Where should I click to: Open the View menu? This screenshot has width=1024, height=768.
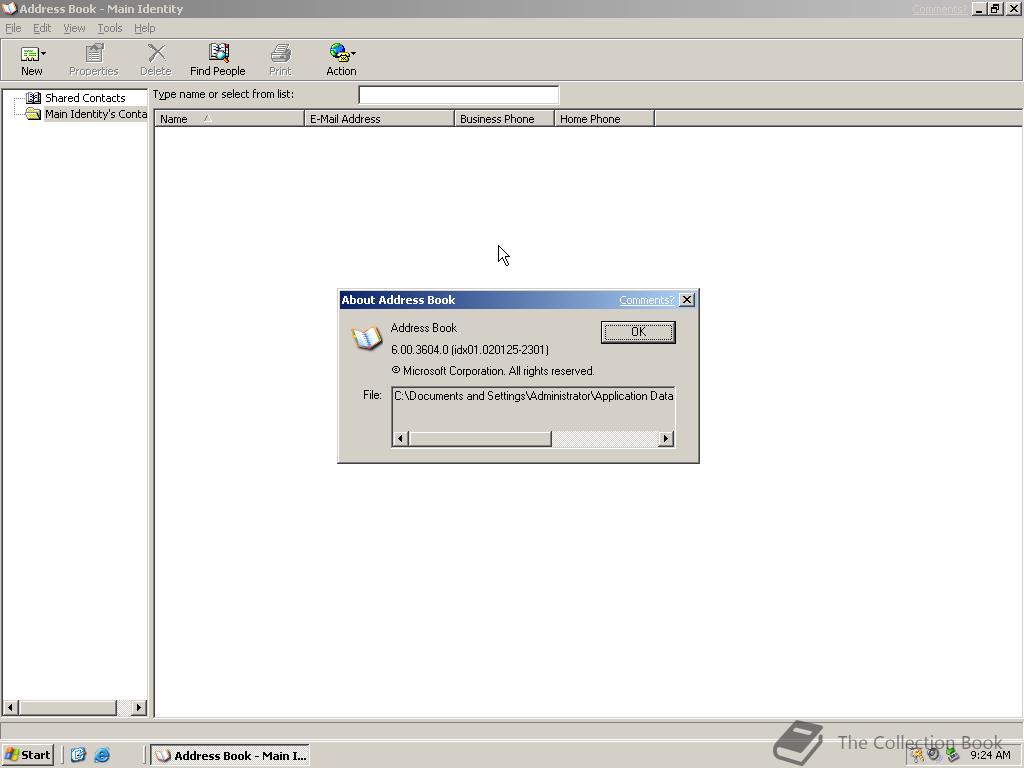(74, 28)
